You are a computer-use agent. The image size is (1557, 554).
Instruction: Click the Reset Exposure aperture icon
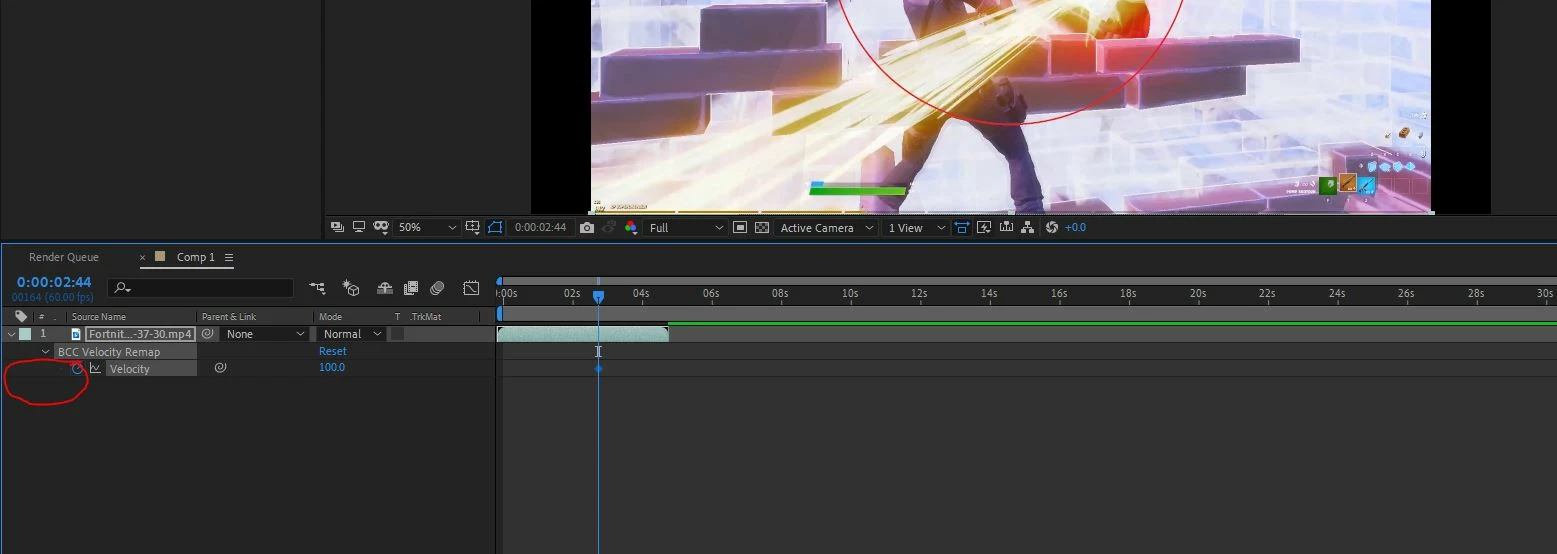[1052, 228]
